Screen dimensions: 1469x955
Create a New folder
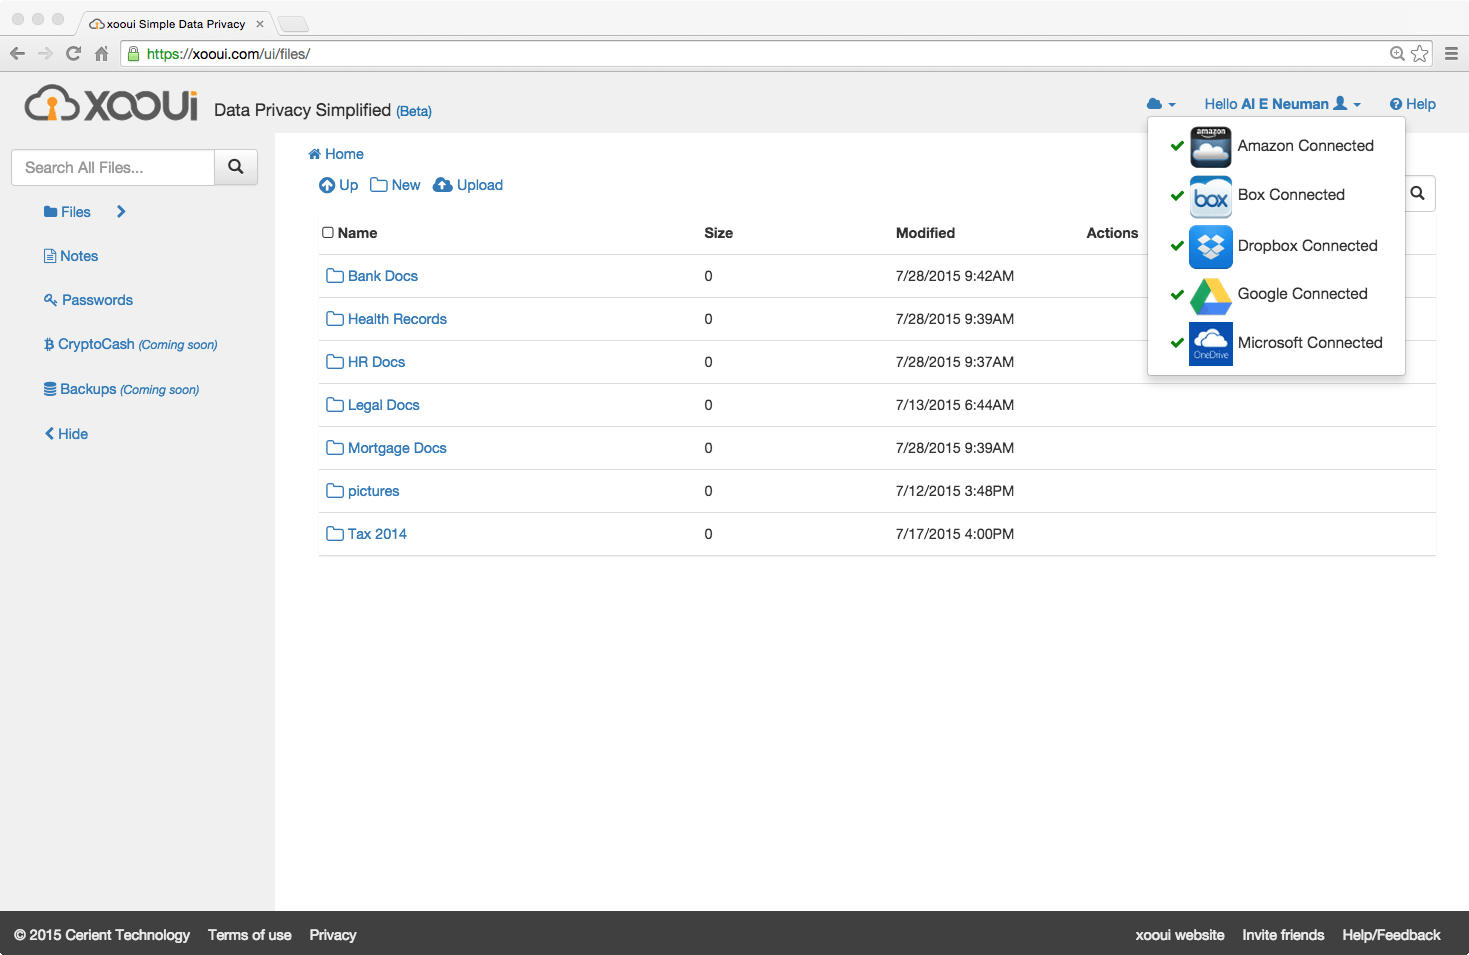(395, 185)
